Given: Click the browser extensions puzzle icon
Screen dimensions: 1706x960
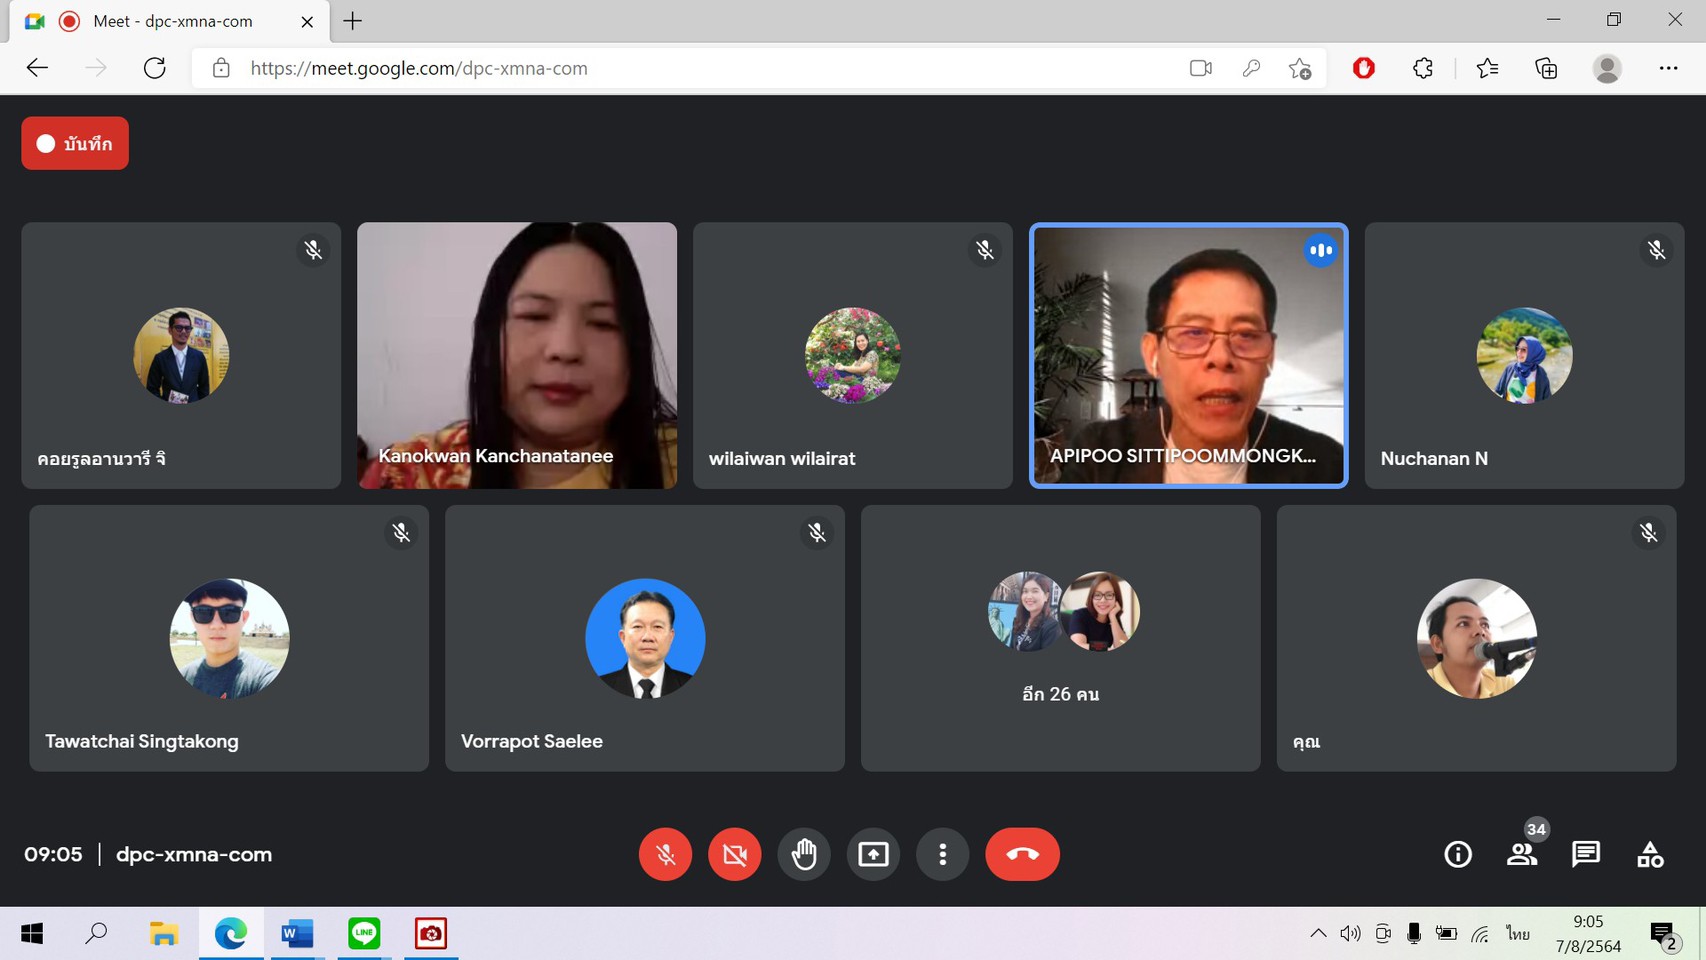Looking at the screenshot, I should (x=1422, y=68).
